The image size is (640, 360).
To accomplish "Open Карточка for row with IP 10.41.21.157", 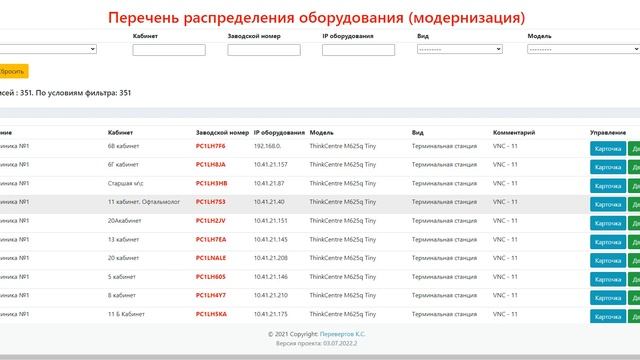I will click(608, 167).
